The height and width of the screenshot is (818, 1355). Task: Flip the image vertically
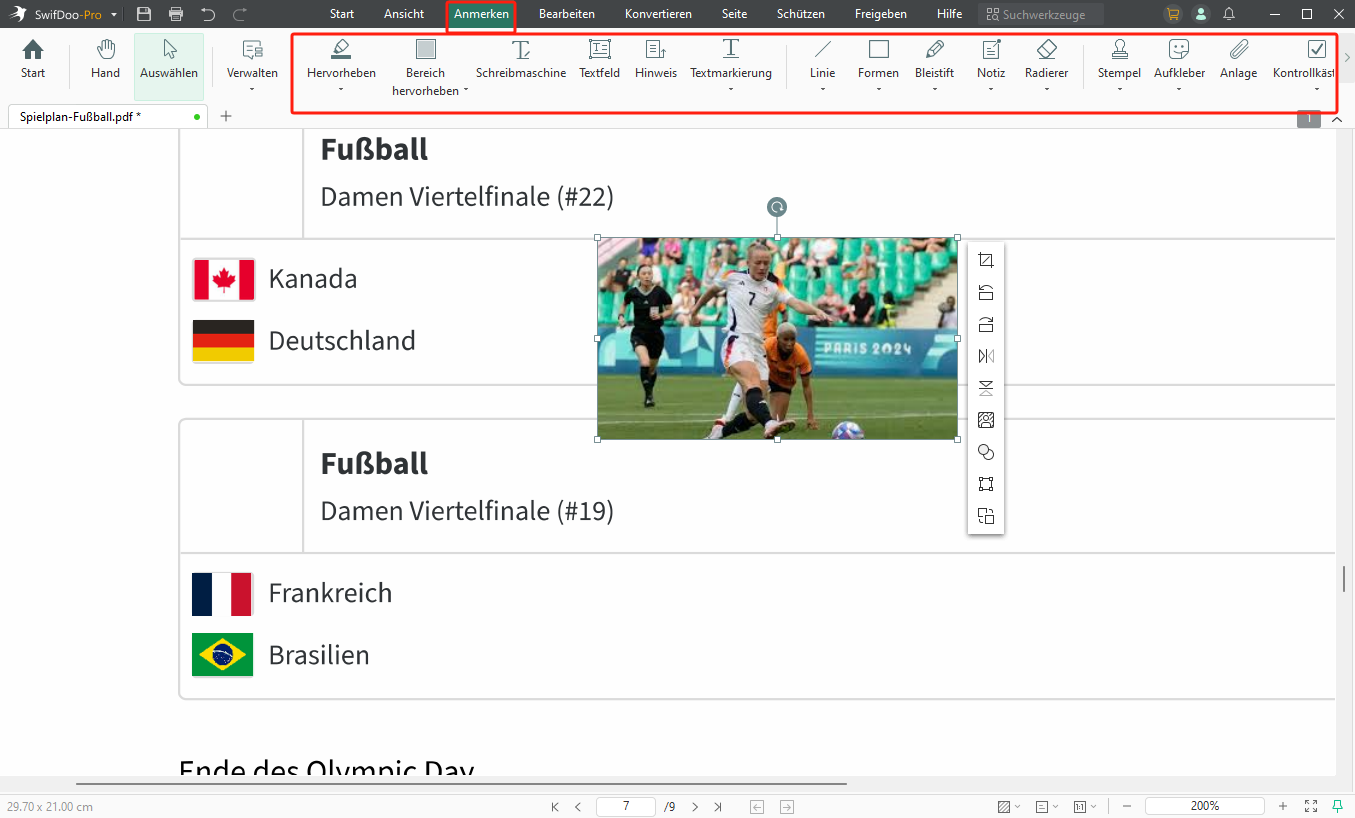986,388
